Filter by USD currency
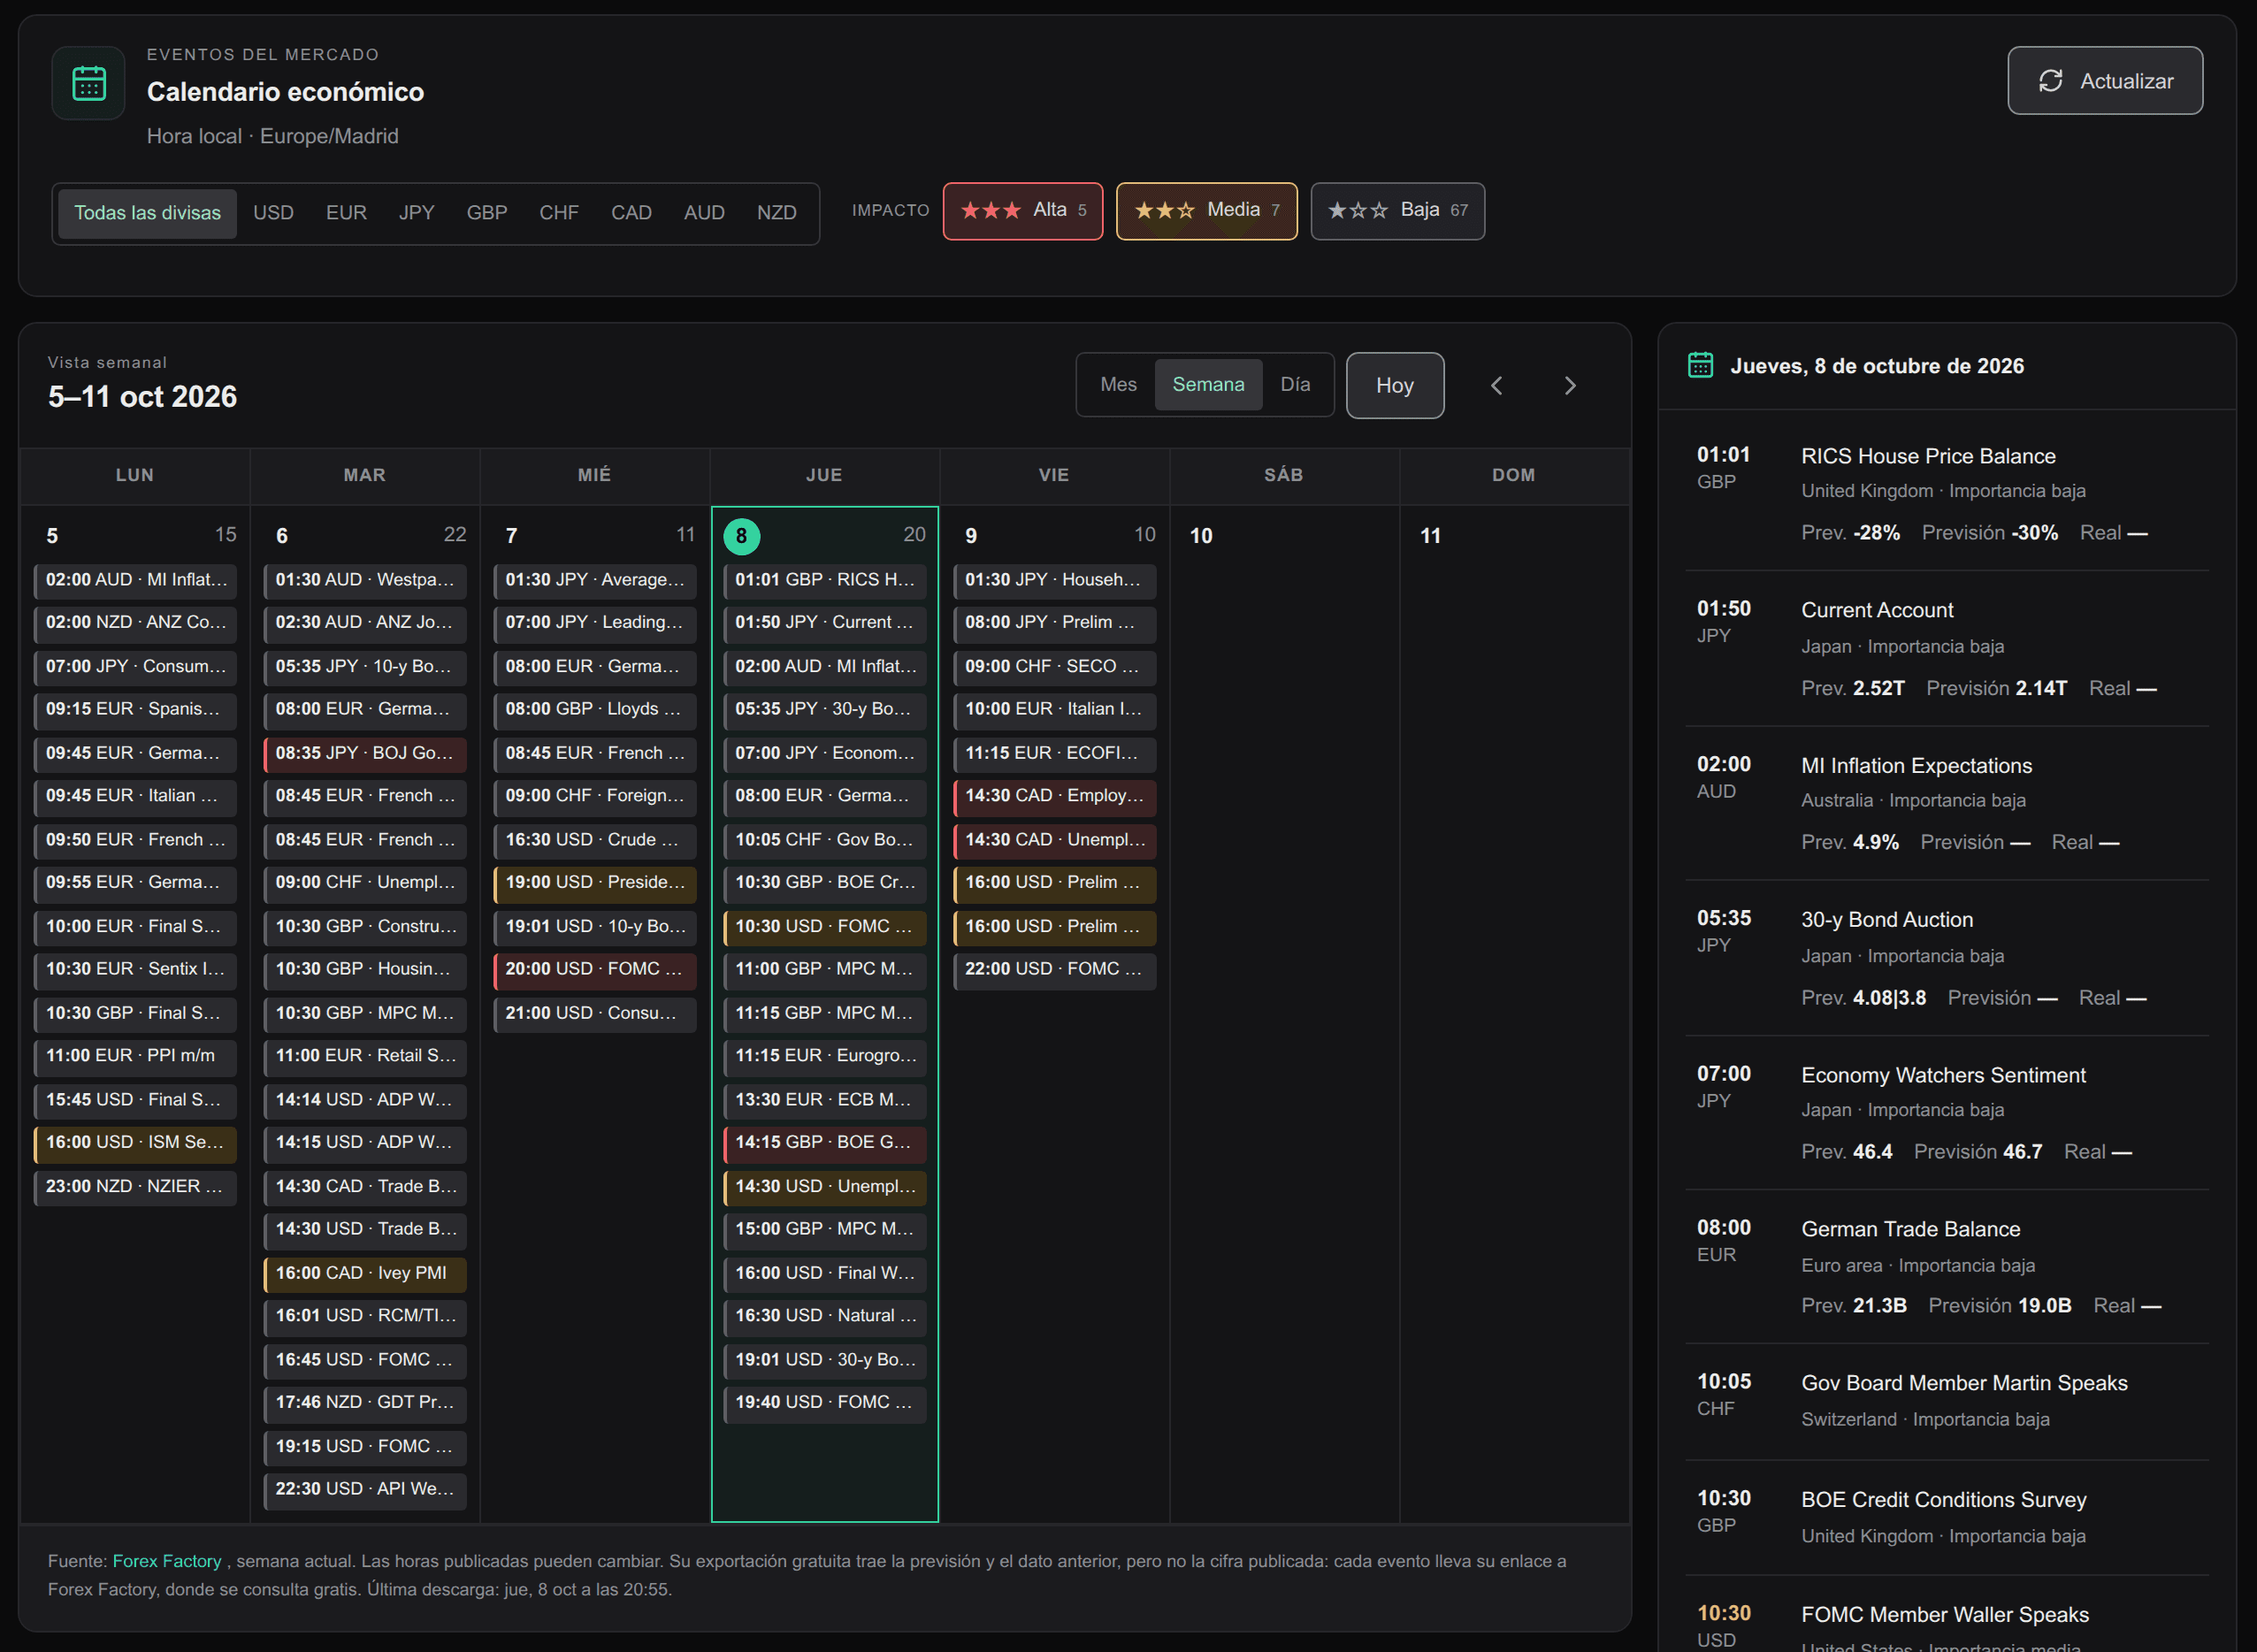 coord(273,213)
